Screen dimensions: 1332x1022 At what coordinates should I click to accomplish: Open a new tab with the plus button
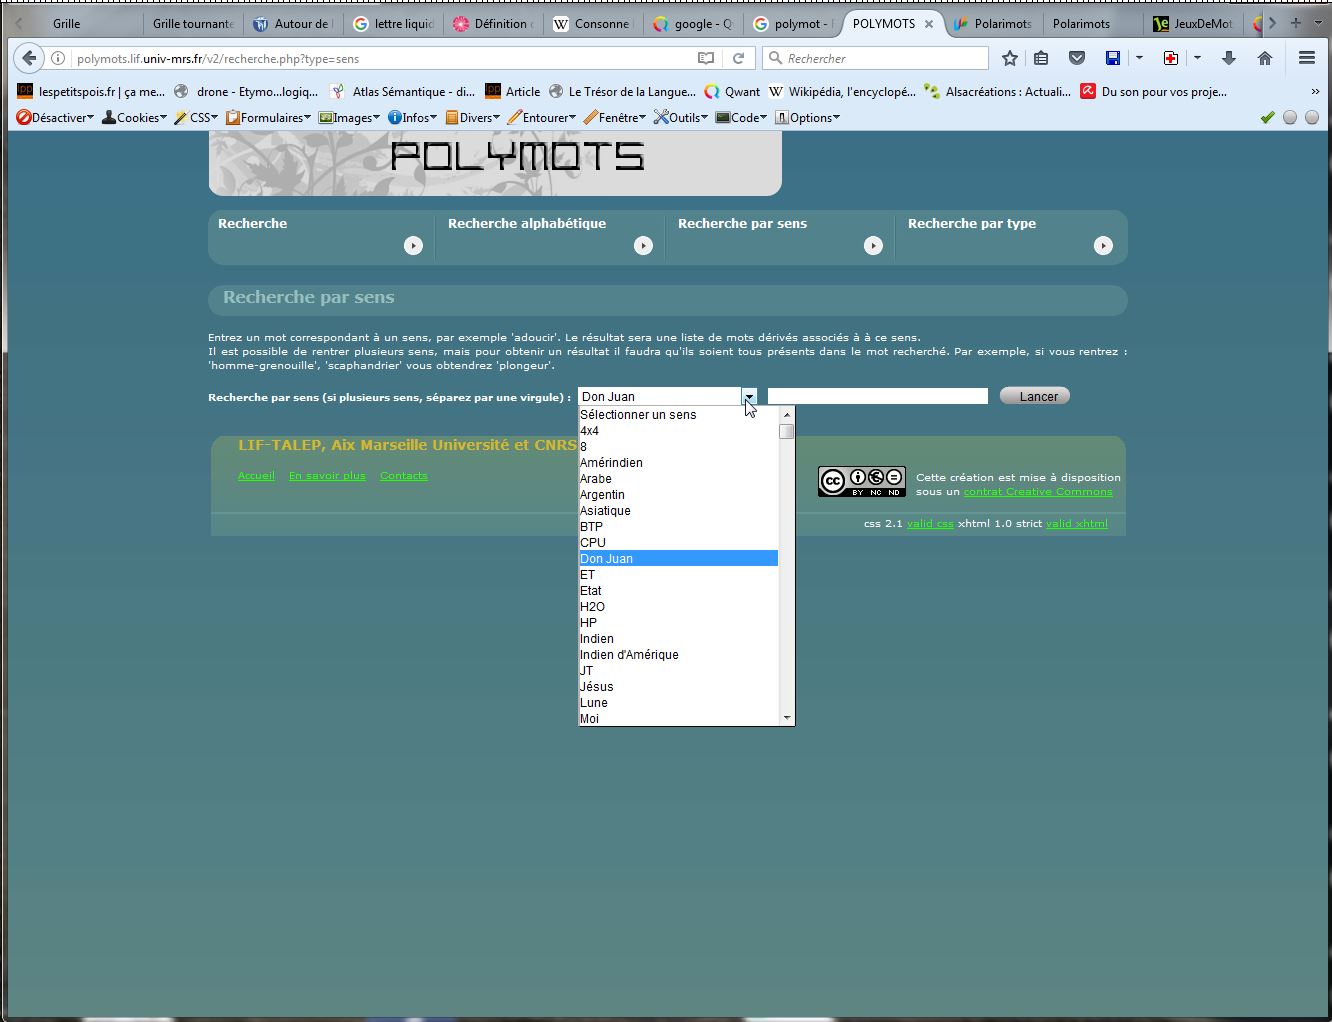(1296, 23)
